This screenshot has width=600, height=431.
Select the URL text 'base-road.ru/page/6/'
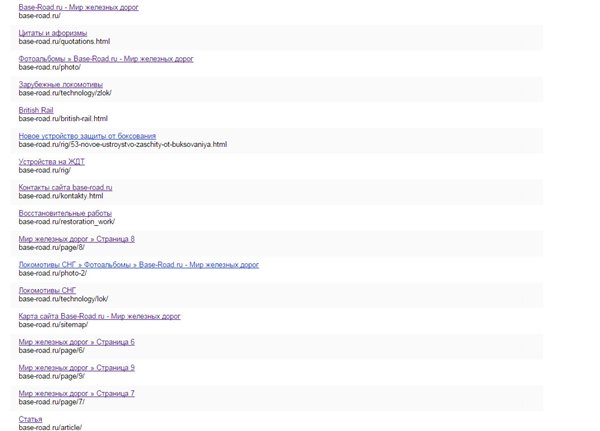point(52,350)
